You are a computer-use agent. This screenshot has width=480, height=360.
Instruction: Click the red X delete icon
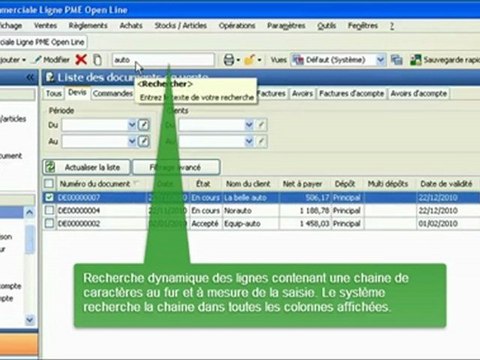point(81,60)
